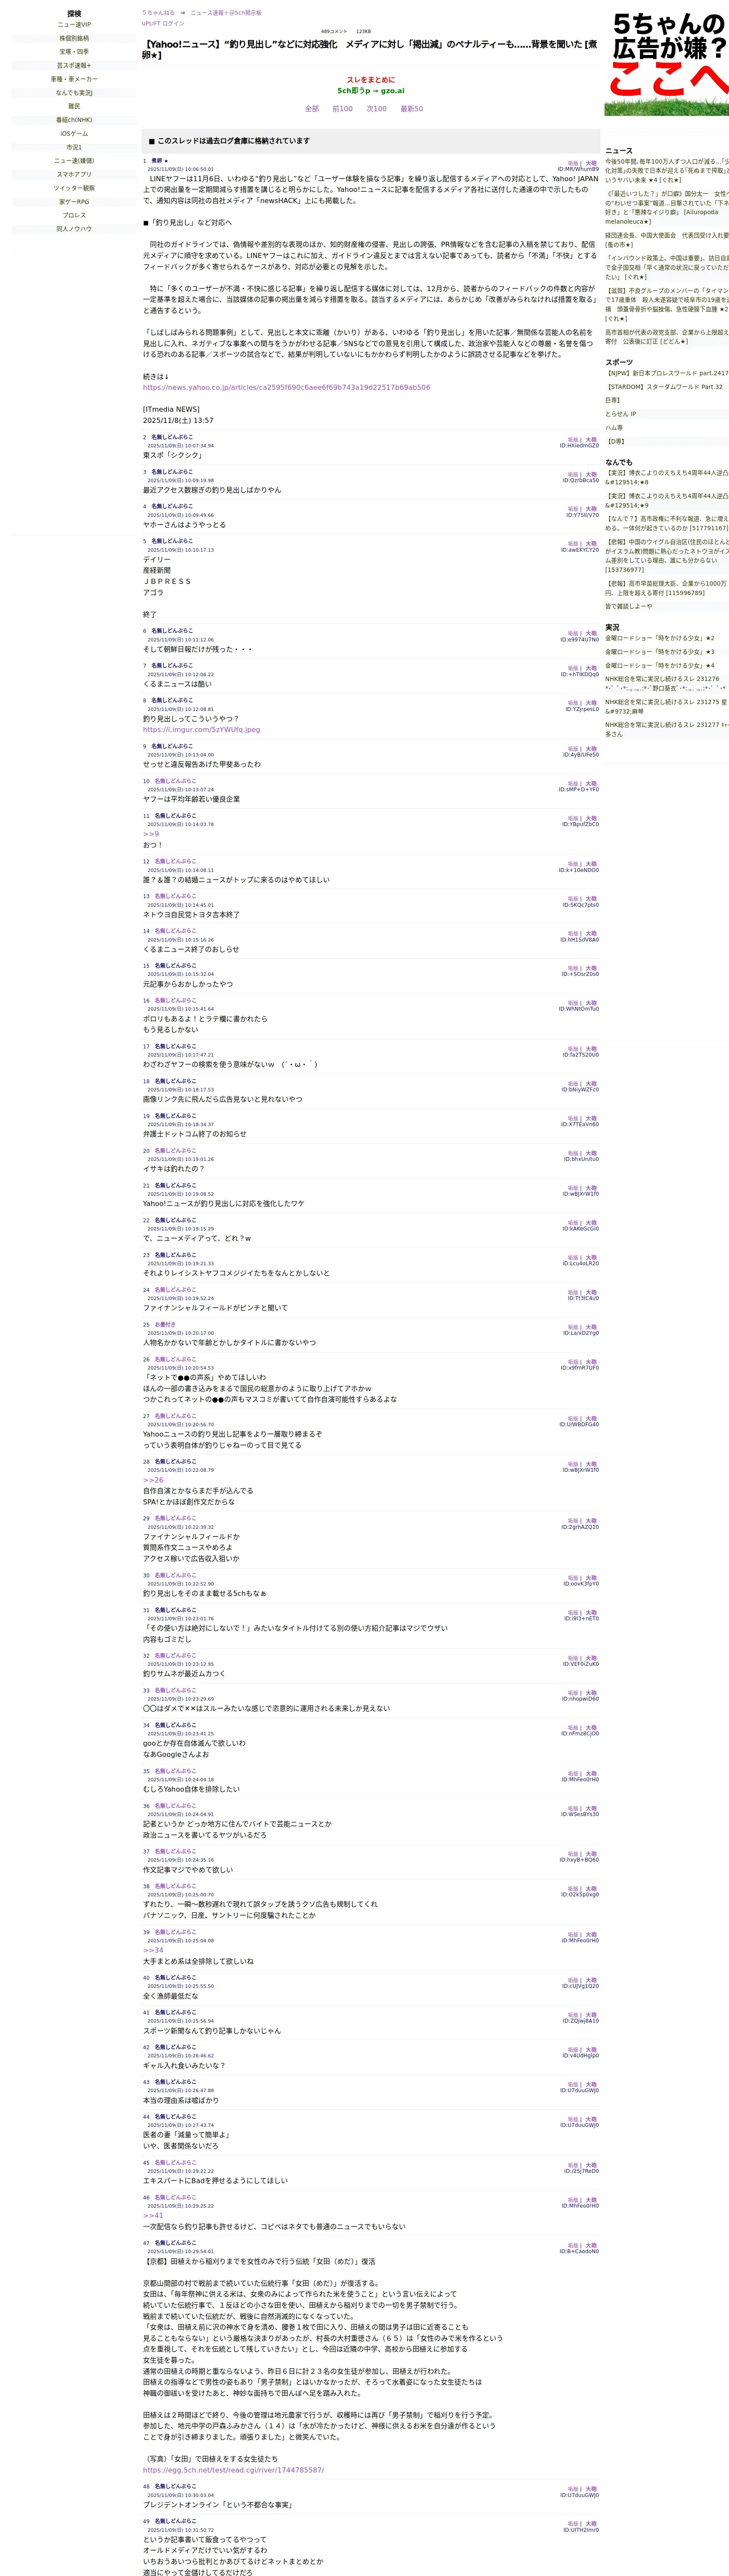The height and width of the screenshot is (2576, 729).
Task: Open 高市早苗総理大臣 1000万円 寄付 thread
Action: click(x=666, y=588)
